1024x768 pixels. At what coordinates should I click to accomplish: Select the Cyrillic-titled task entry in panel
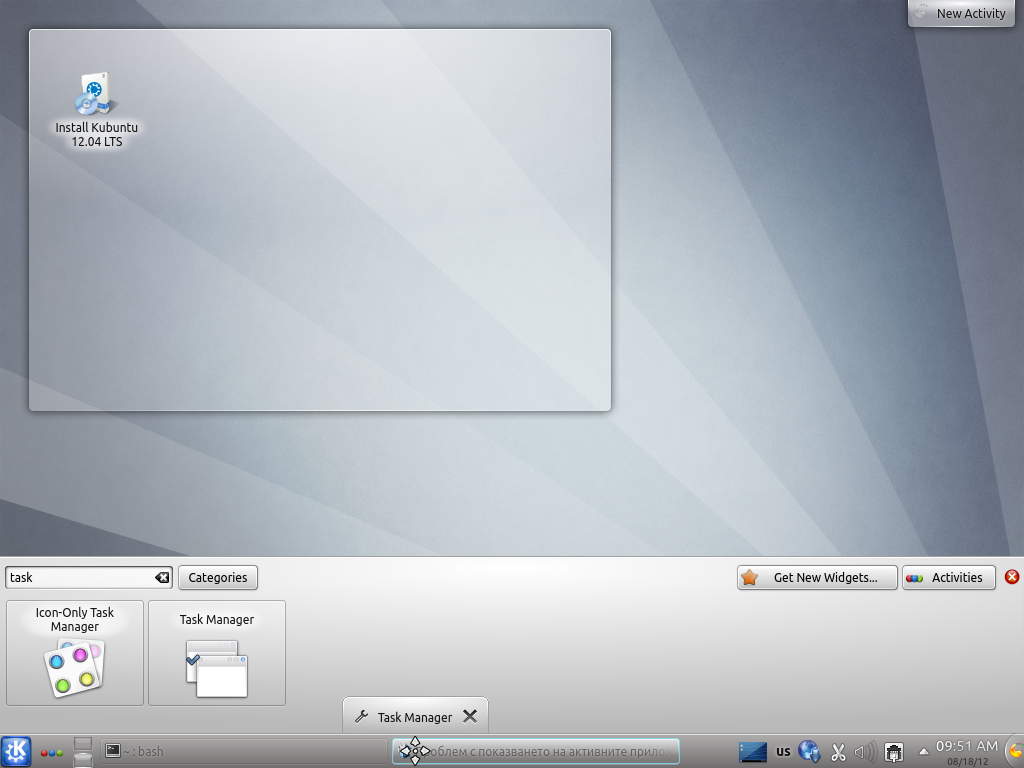[536, 752]
